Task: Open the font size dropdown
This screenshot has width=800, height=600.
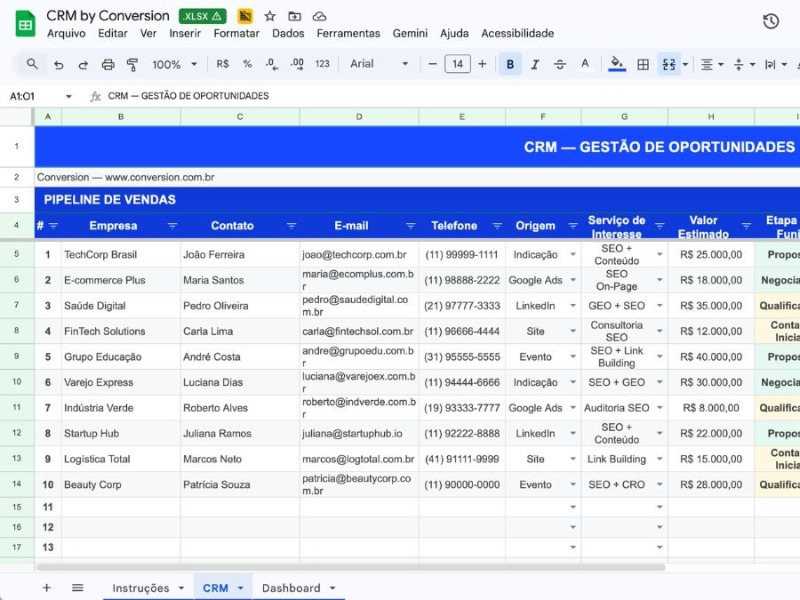Action: [x=460, y=63]
